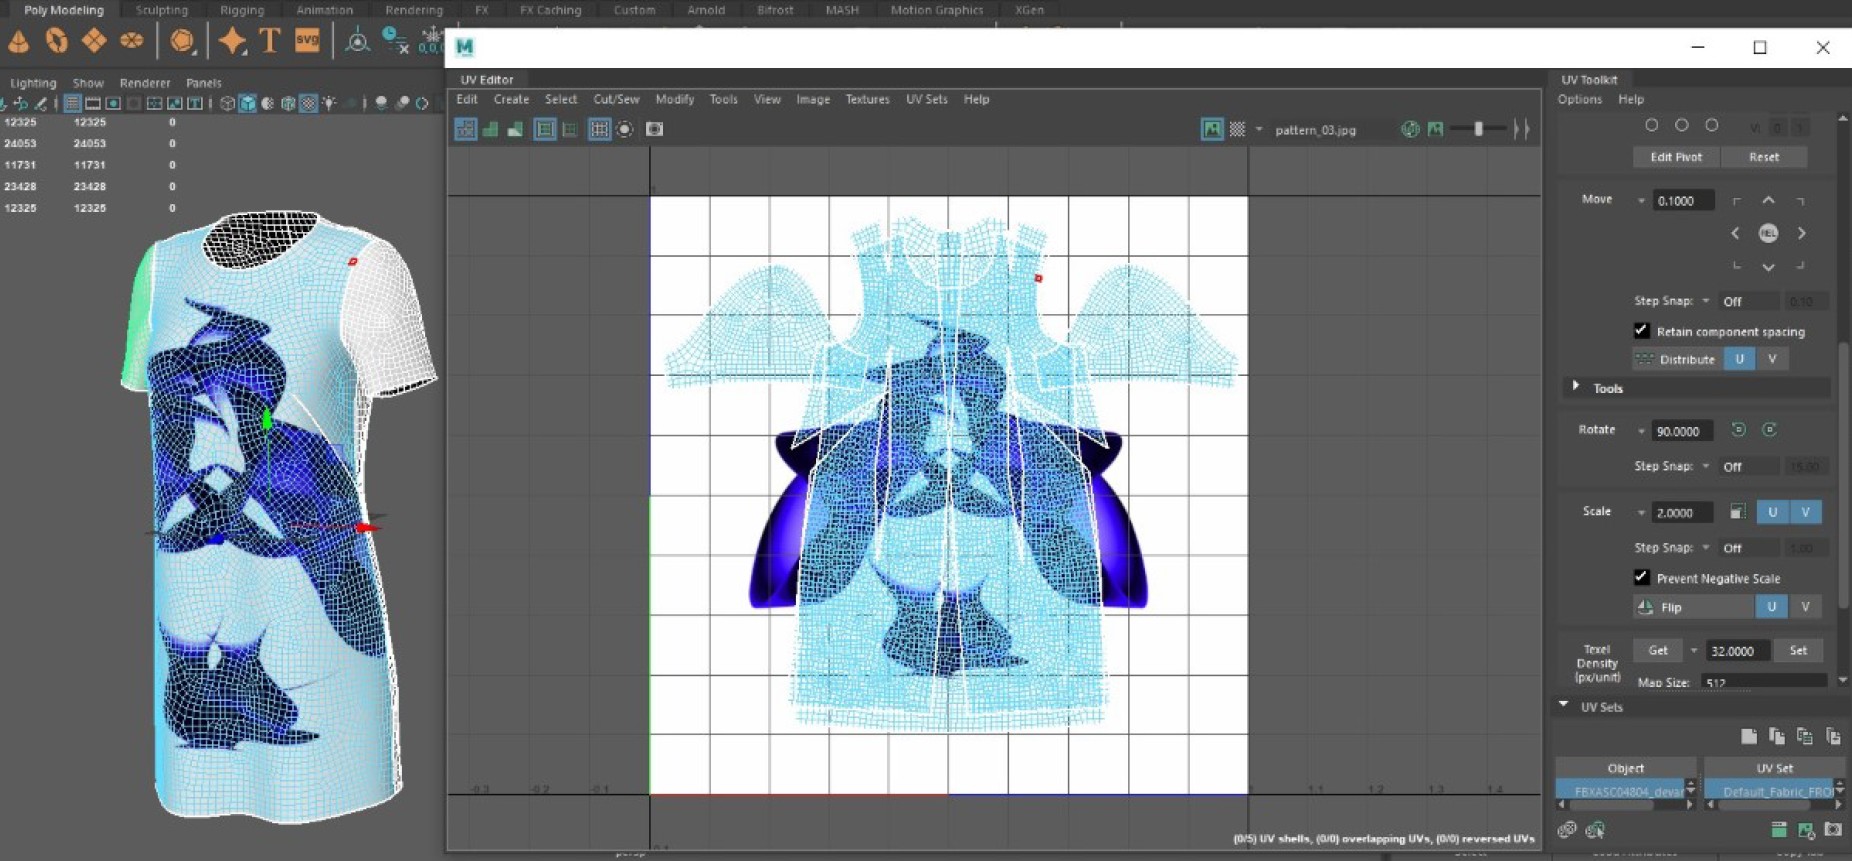
Task: Switch to the Sculpting shelf tab
Action: pyautogui.click(x=161, y=10)
